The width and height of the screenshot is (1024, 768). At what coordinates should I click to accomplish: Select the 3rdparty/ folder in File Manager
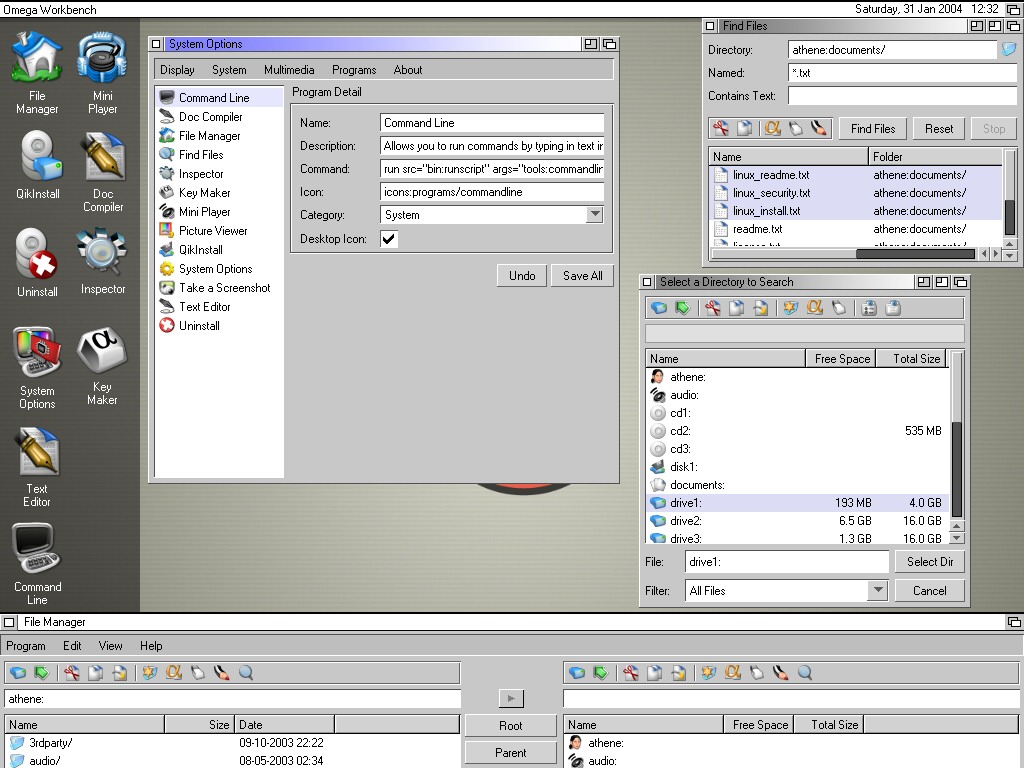click(232, 743)
